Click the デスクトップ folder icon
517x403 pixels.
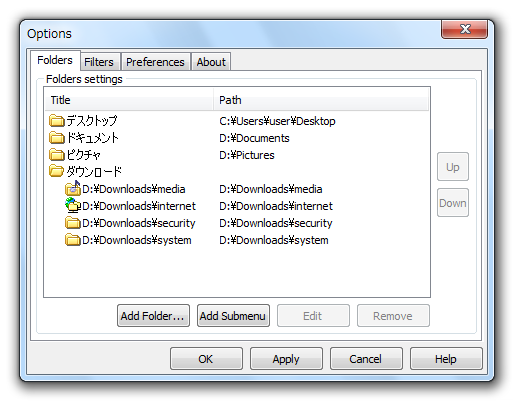coord(57,121)
